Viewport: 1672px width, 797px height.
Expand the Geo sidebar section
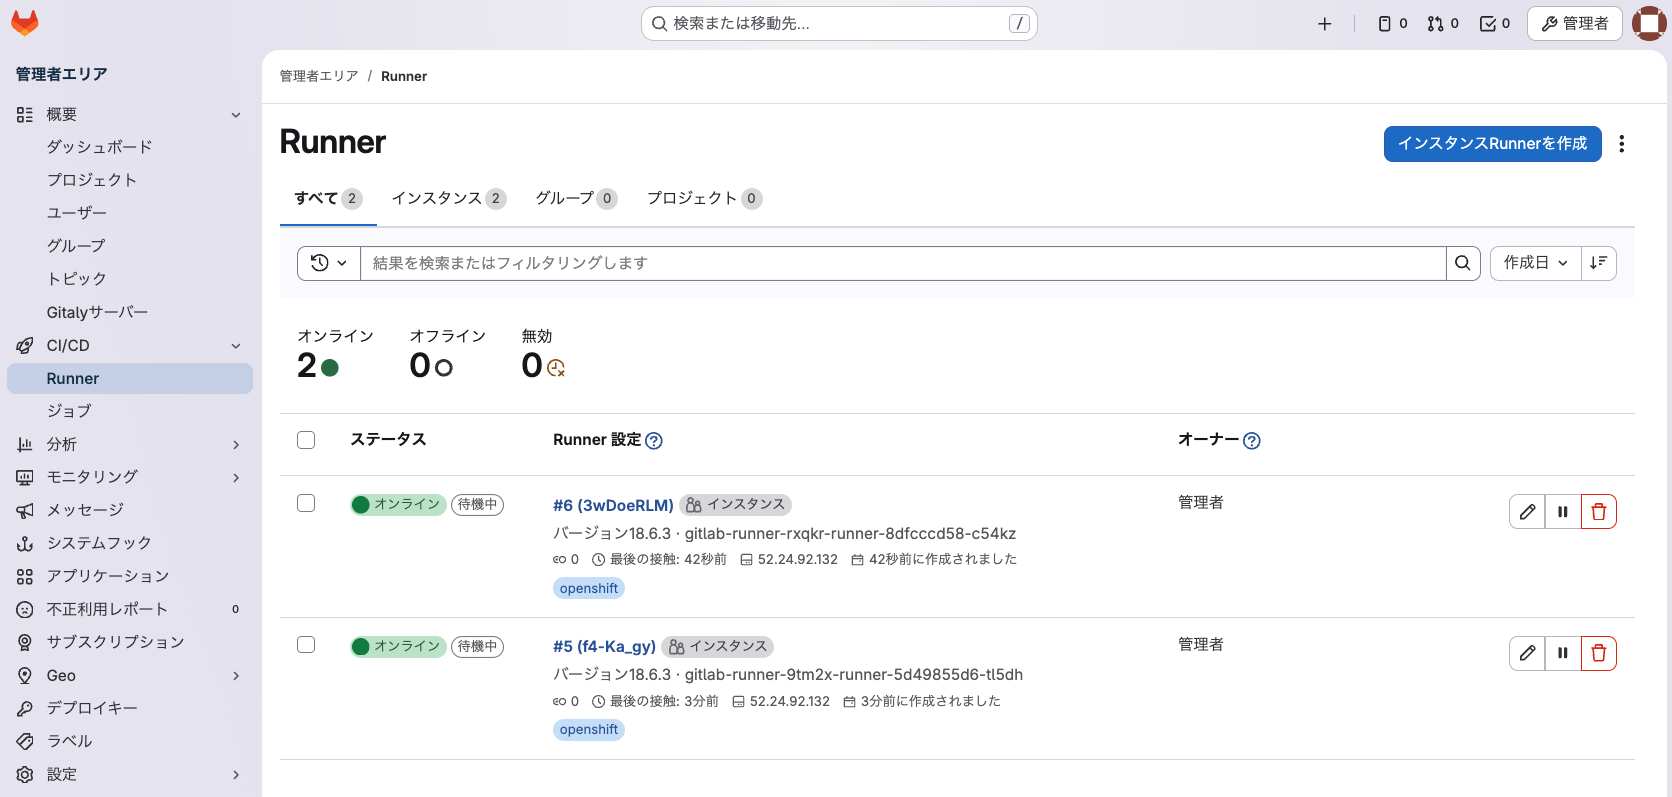point(130,676)
